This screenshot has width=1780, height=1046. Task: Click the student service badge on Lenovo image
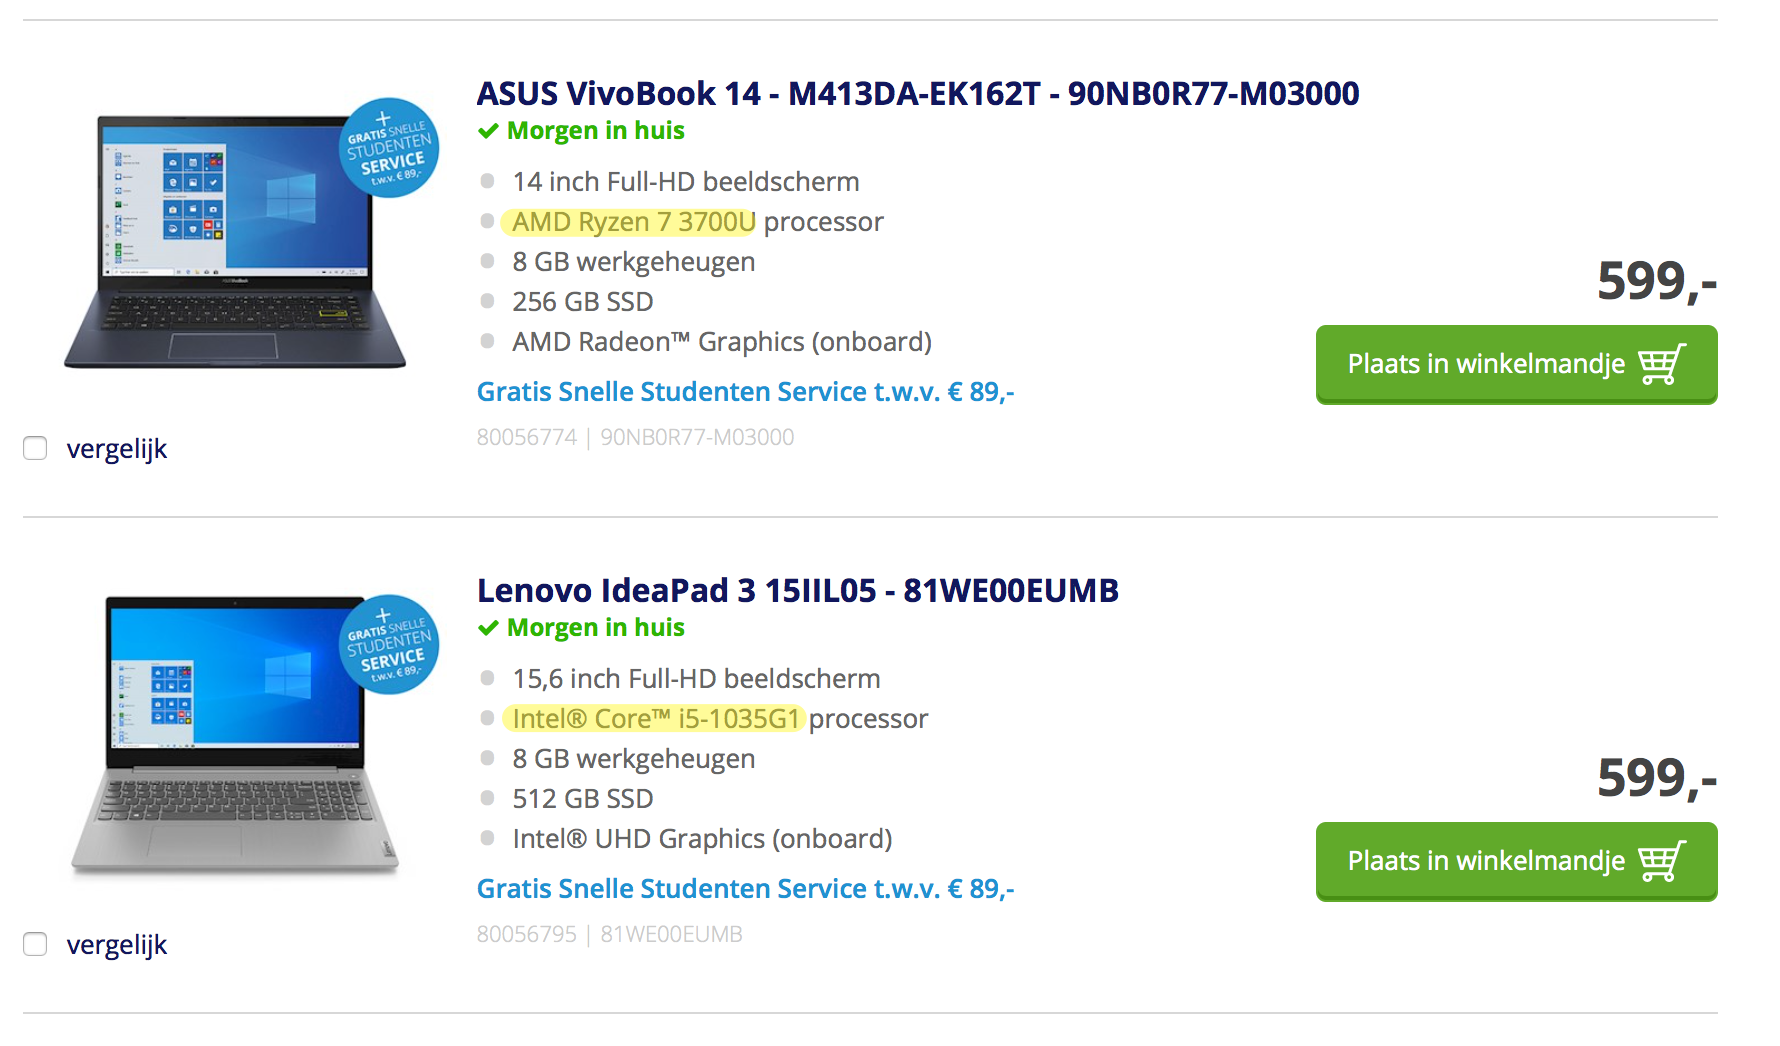point(389,645)
